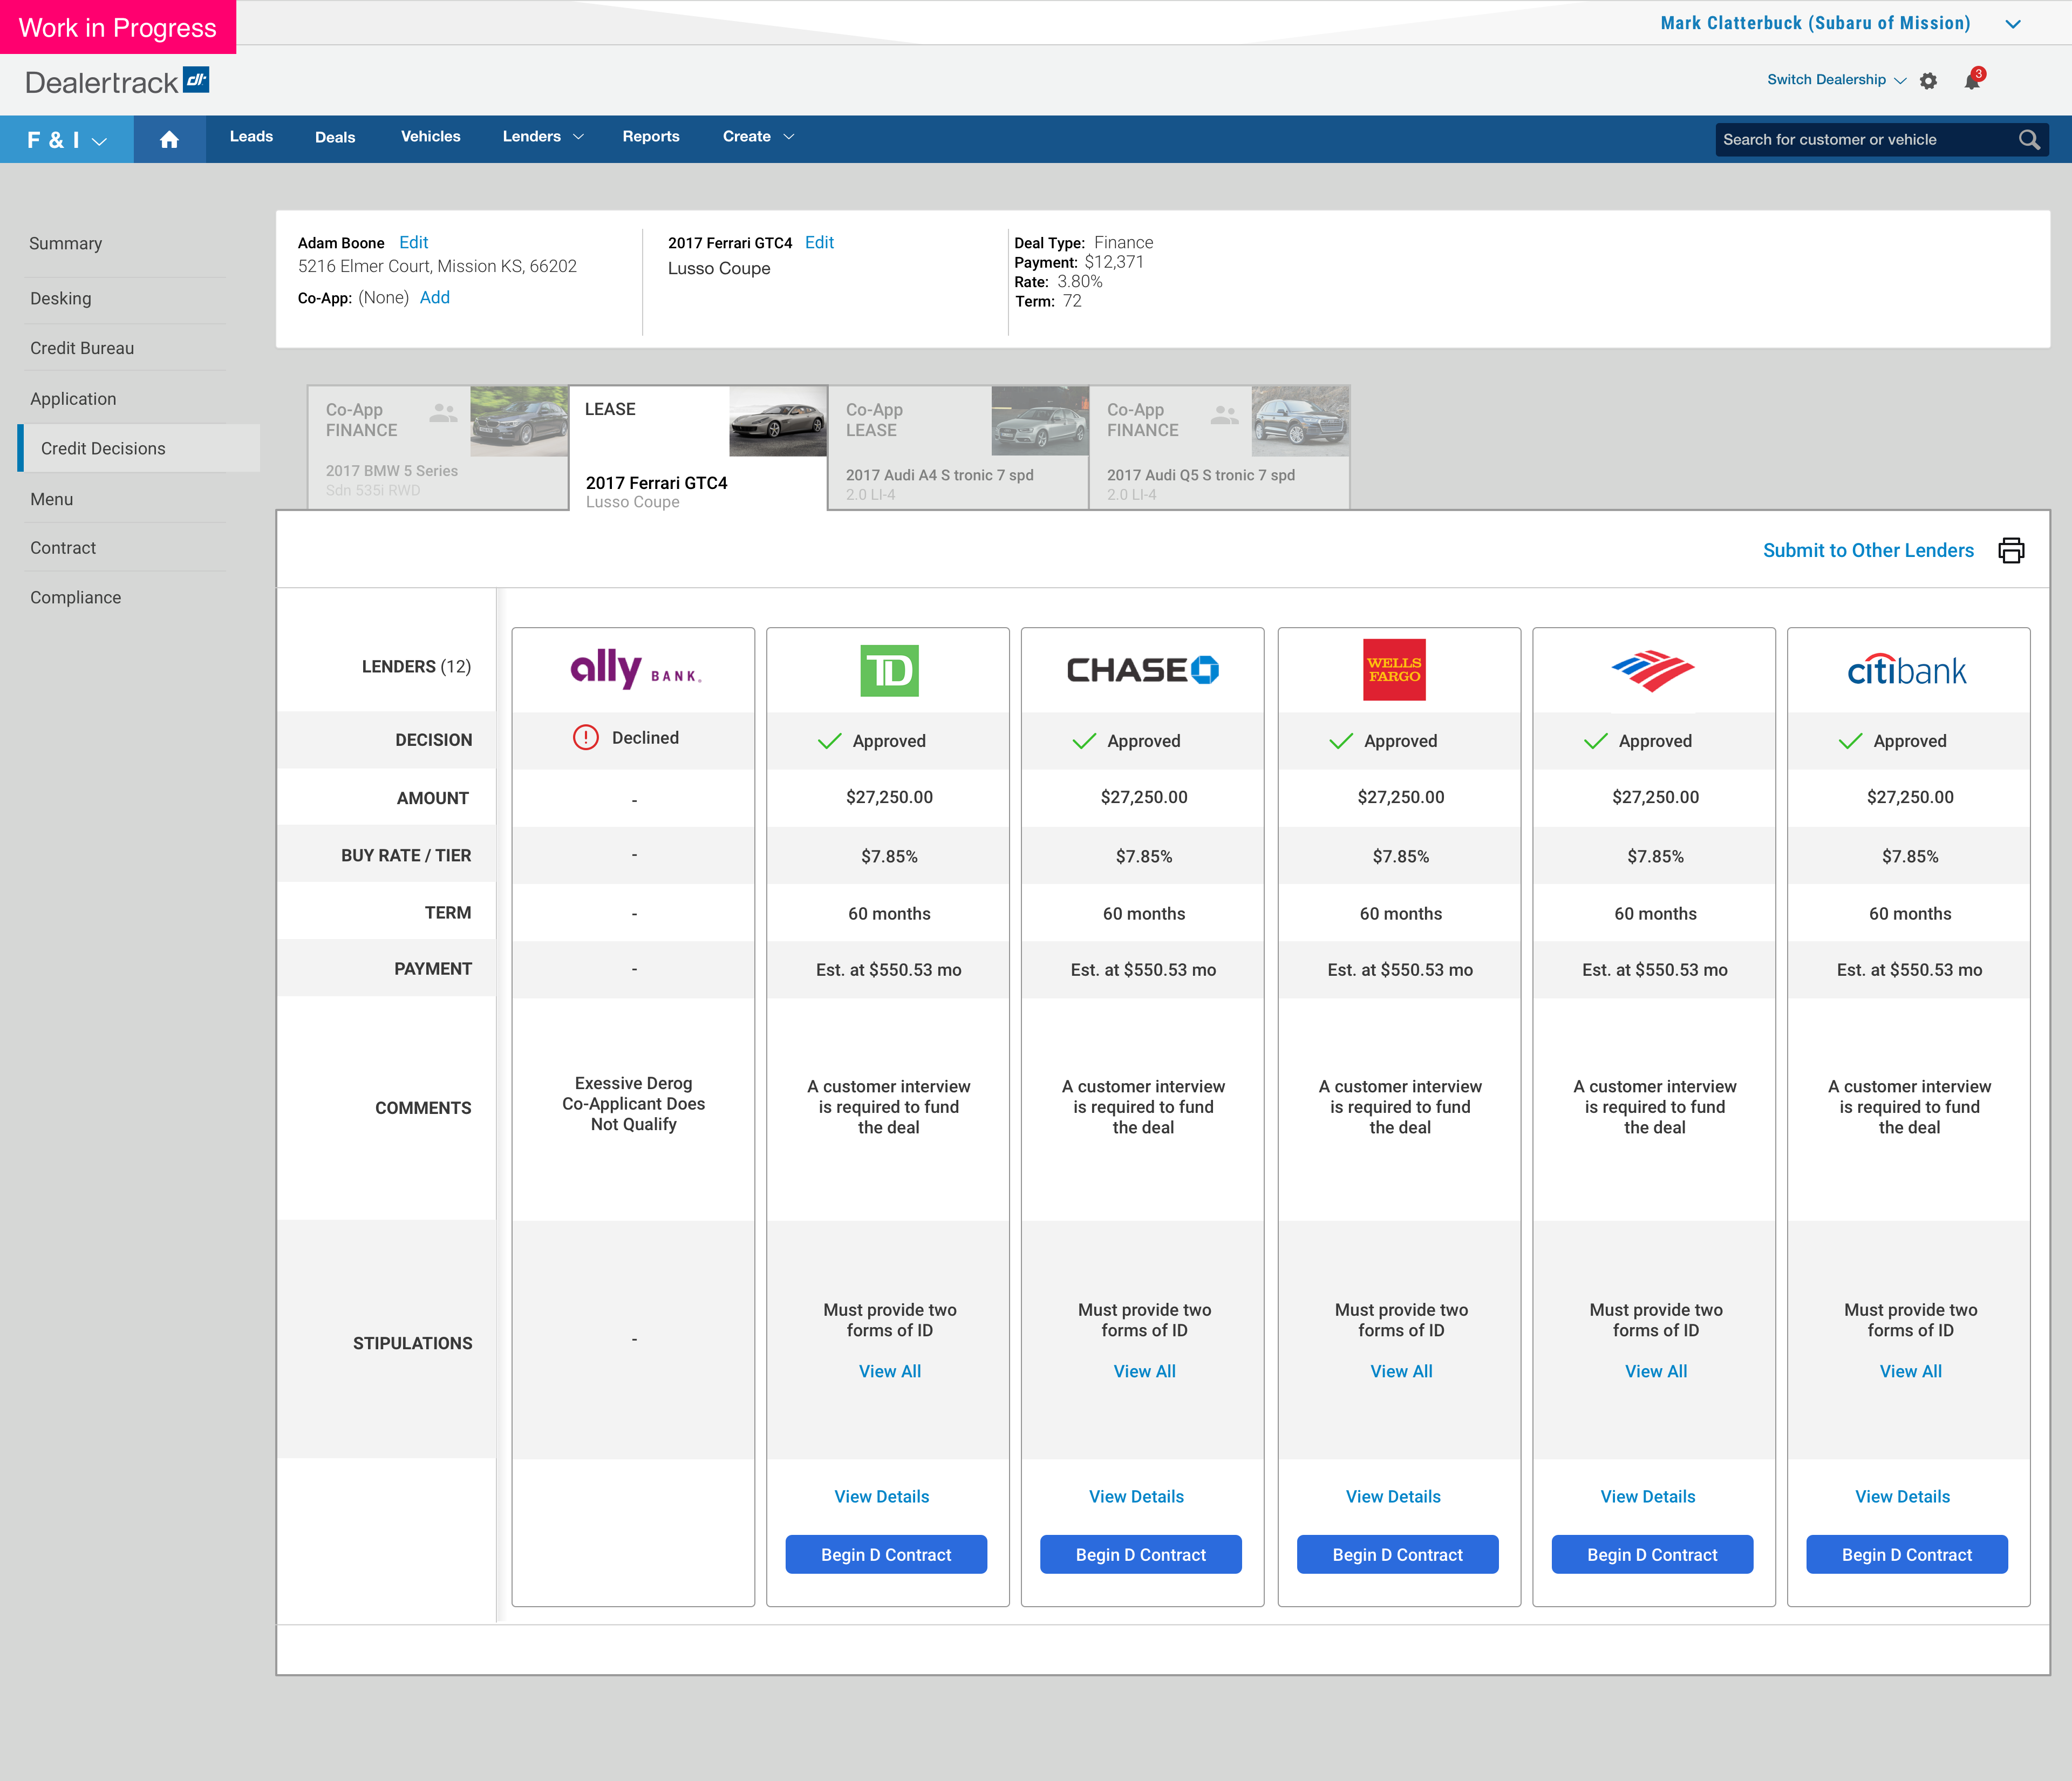Screen dimensions: 2072x1781
Task: Select the 2017 BMW 5 Series tab
Action: 438,448
